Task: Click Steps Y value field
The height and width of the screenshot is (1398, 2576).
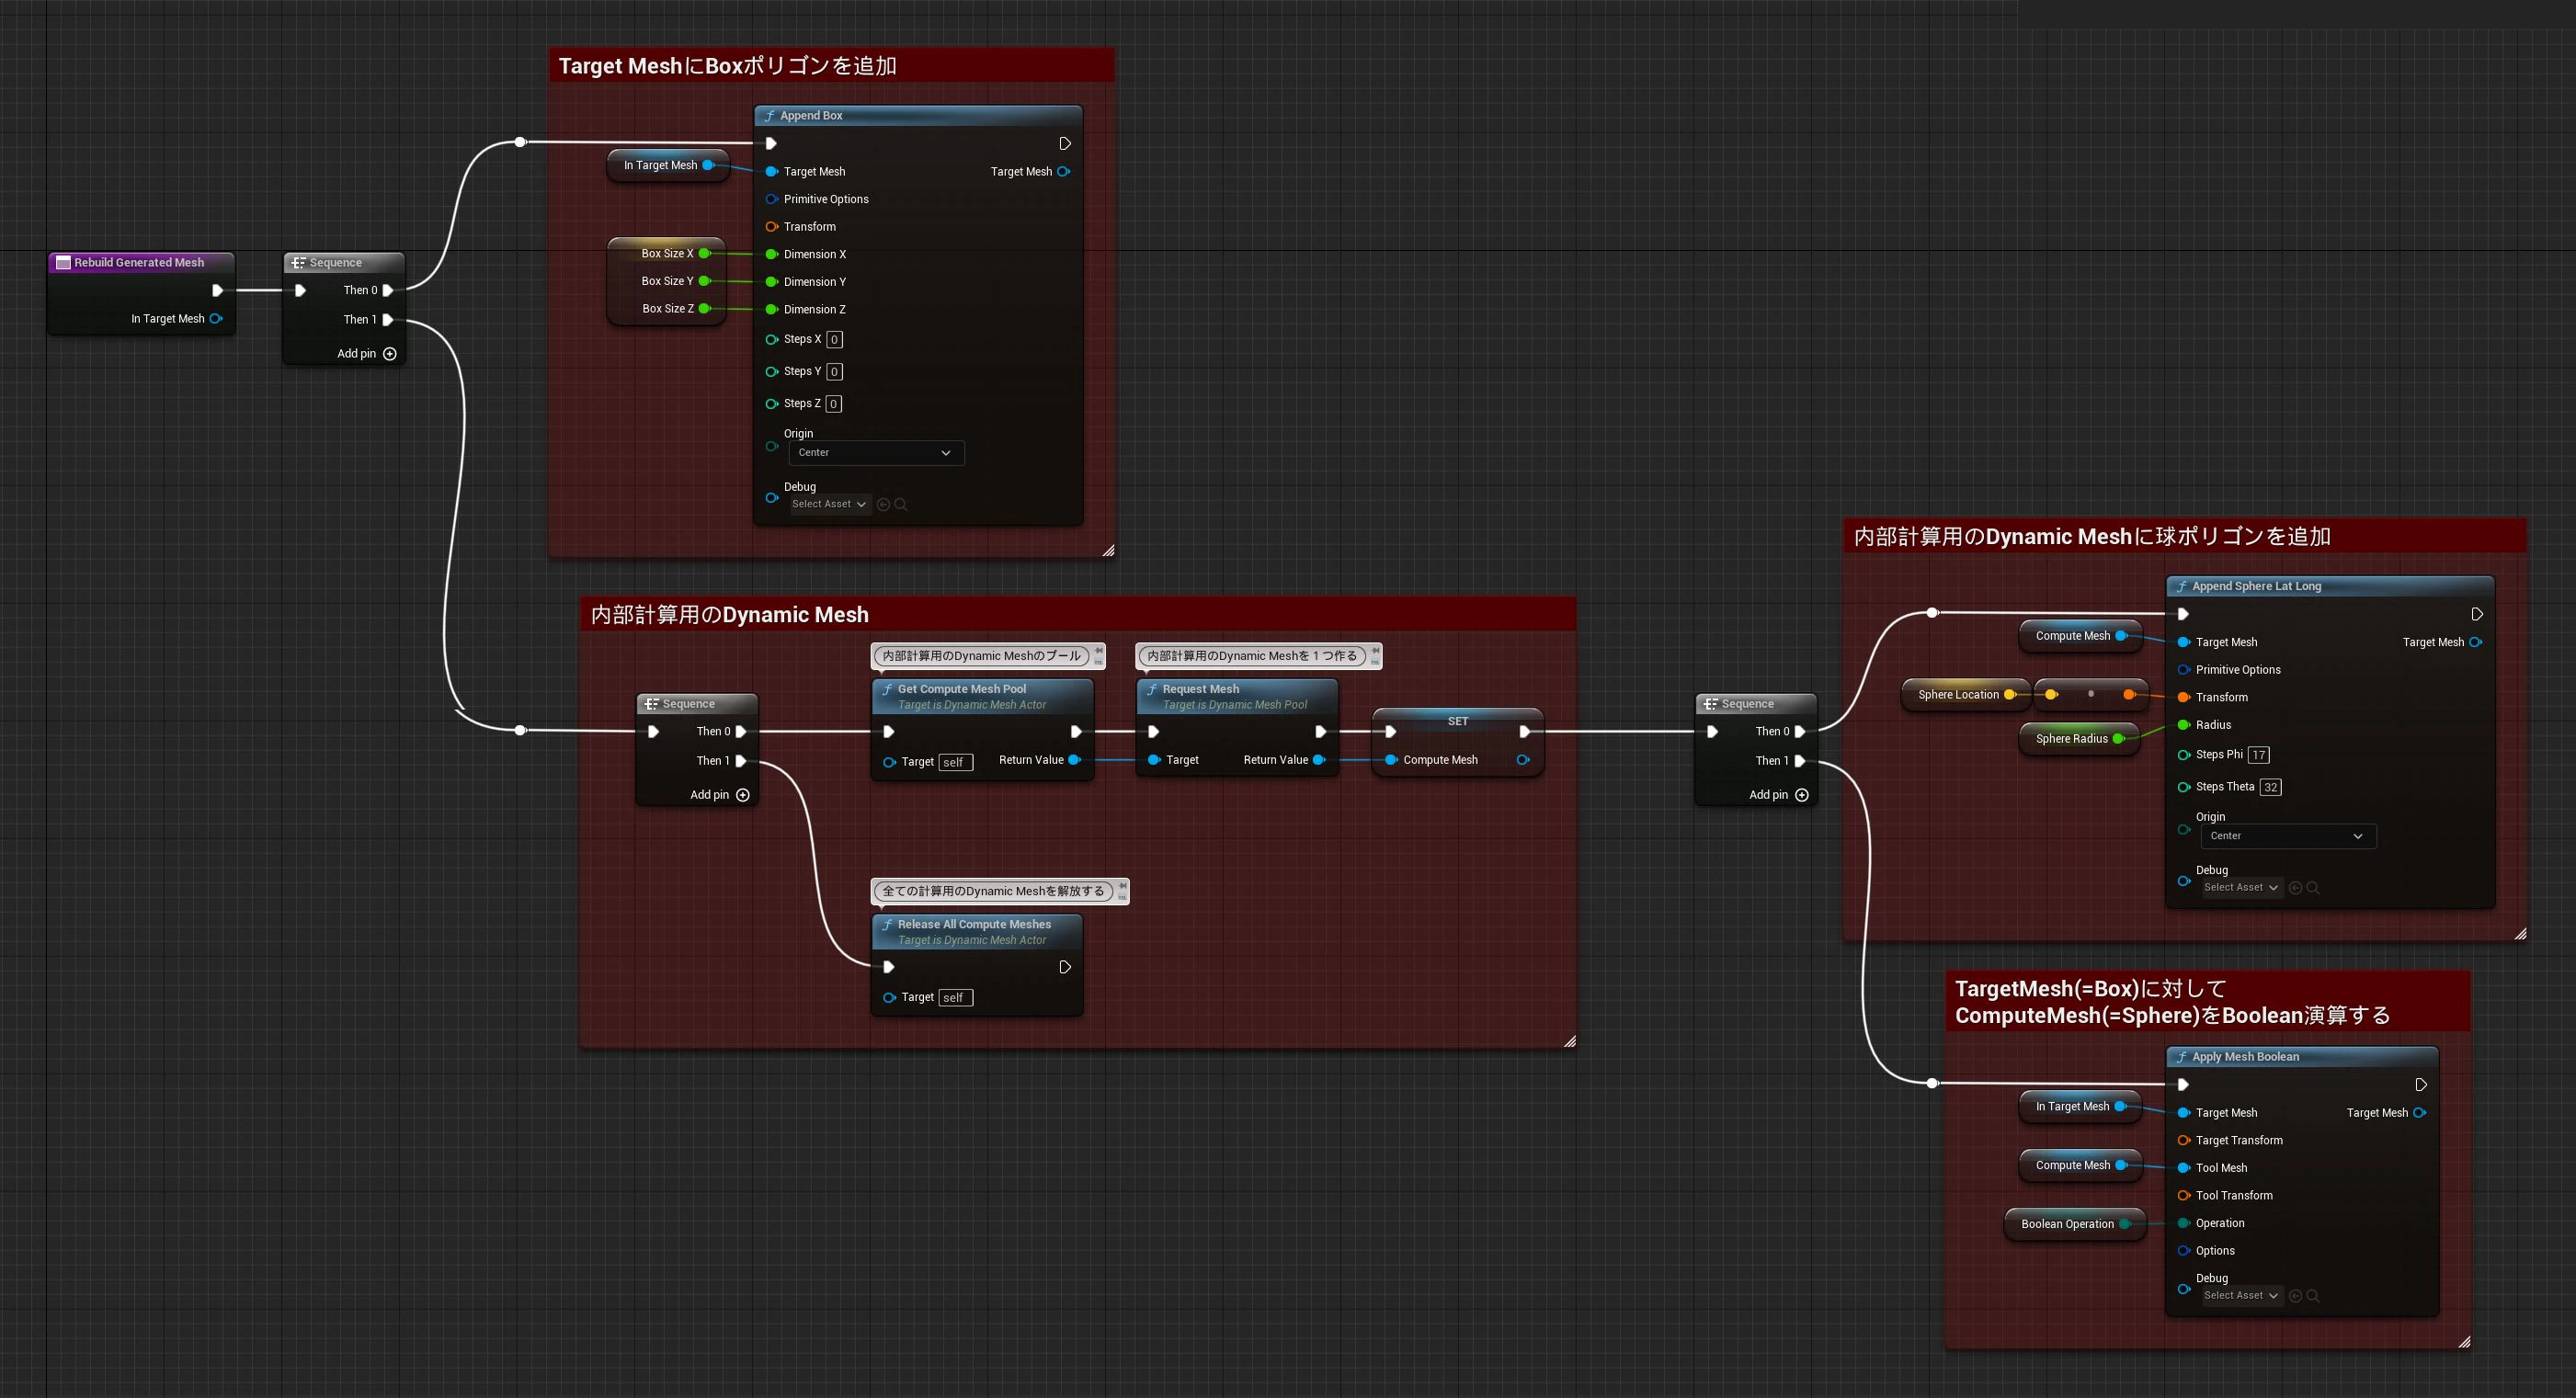Action: click(834, 372)
